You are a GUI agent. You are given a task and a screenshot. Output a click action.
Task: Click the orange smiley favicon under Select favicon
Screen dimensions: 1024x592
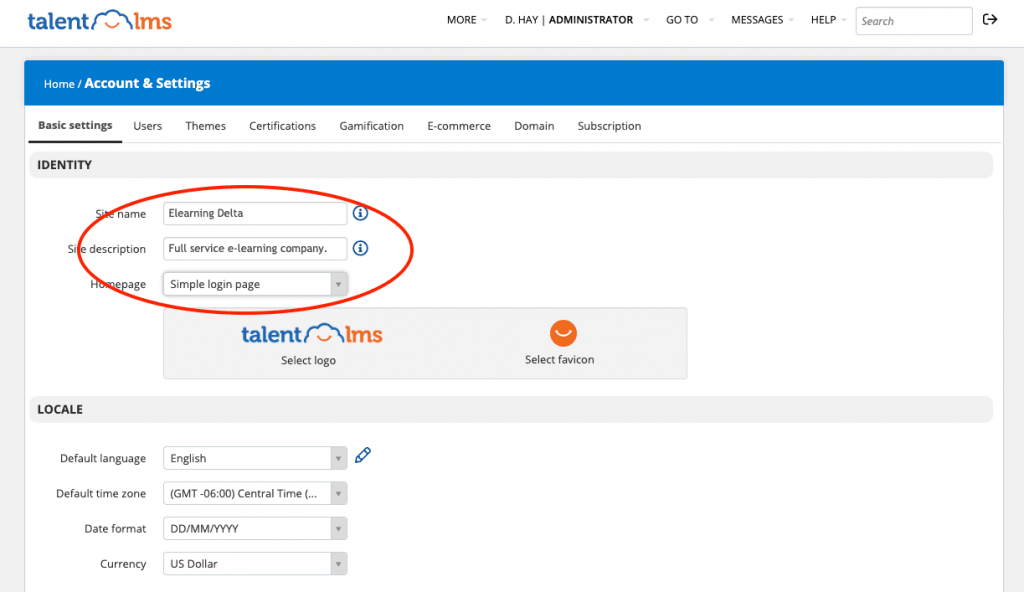pyautogui.click(x=562, y=333)
